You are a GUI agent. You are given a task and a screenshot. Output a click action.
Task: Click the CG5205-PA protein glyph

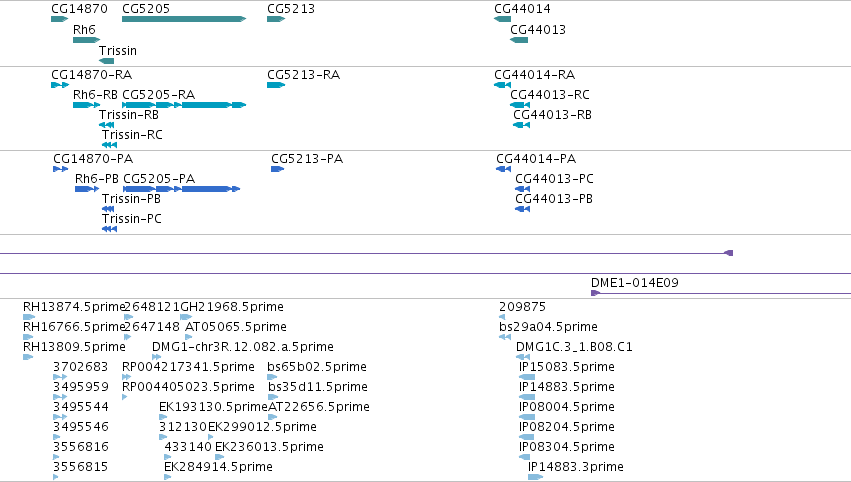[182, 189]
